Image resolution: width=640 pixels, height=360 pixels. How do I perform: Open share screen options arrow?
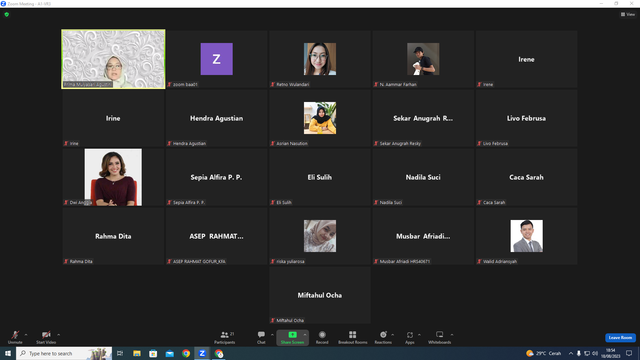pos(305,335)
